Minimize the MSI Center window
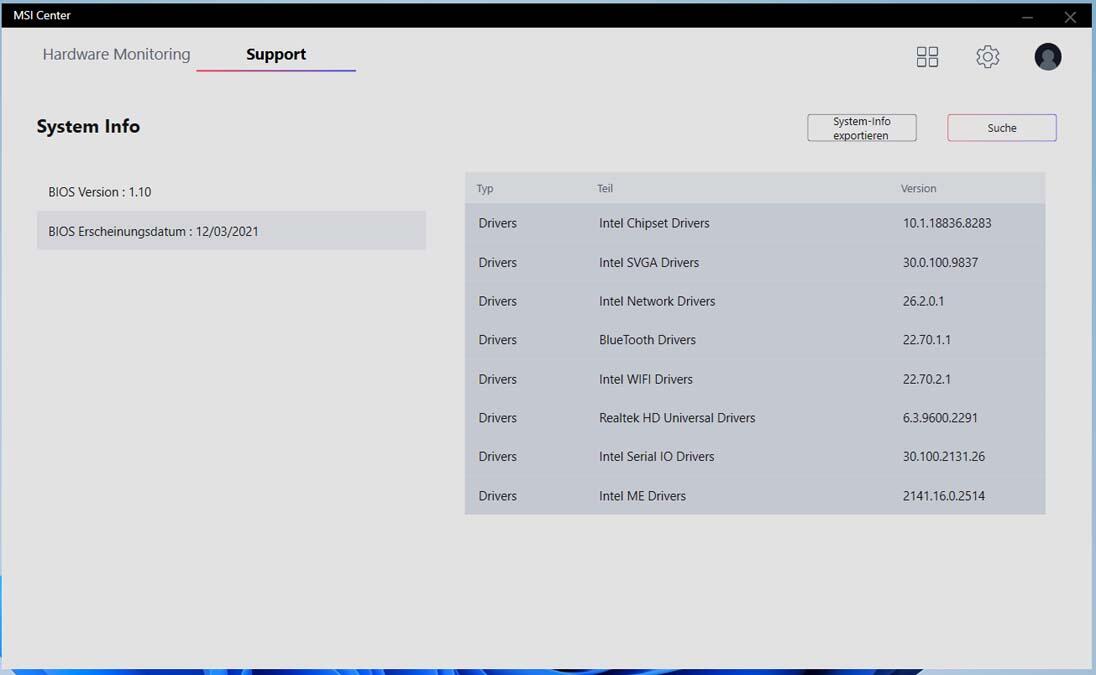The image size is (1096, 675). 1027,17
